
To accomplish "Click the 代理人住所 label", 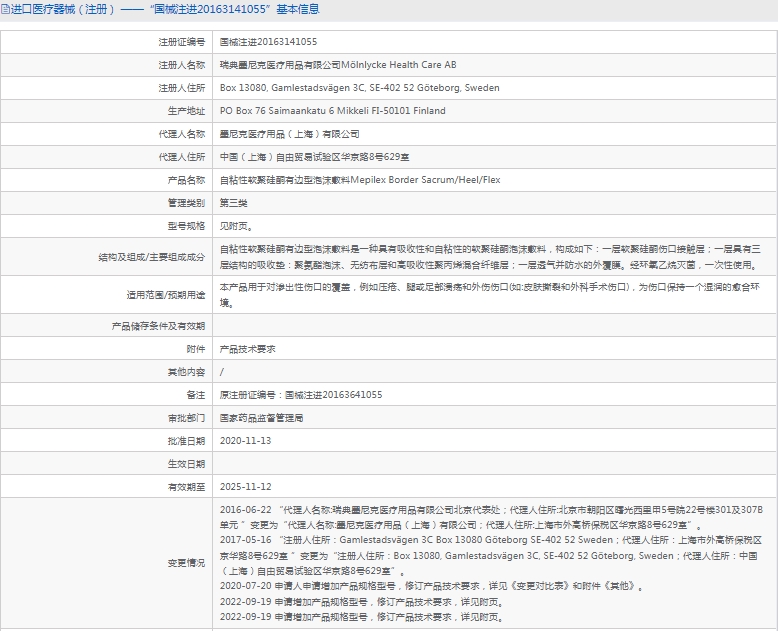I will (182, 157).
